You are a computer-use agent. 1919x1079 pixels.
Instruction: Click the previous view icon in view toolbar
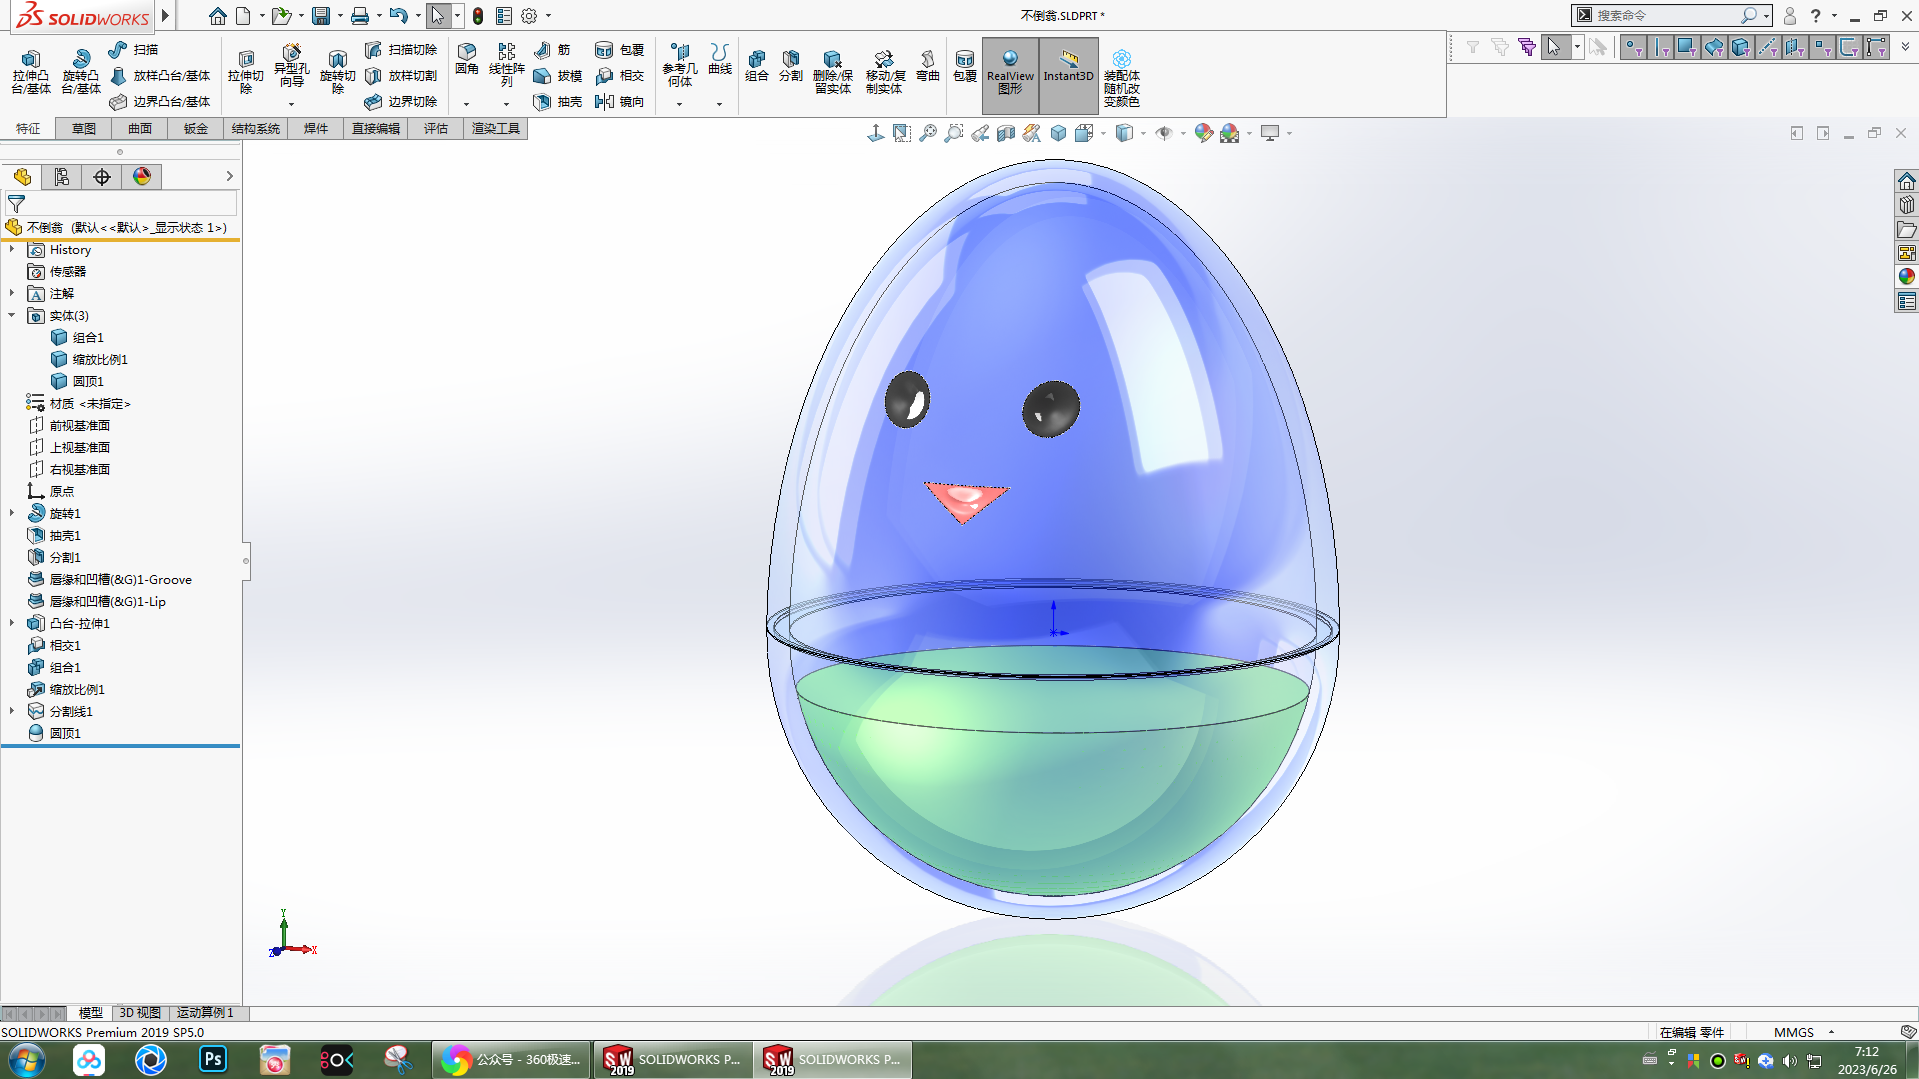980,133
